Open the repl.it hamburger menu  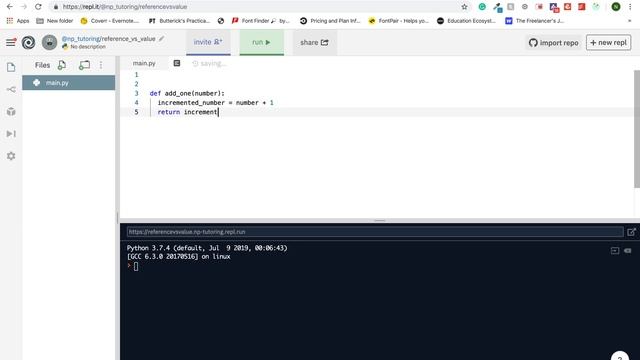click(11, 42)
